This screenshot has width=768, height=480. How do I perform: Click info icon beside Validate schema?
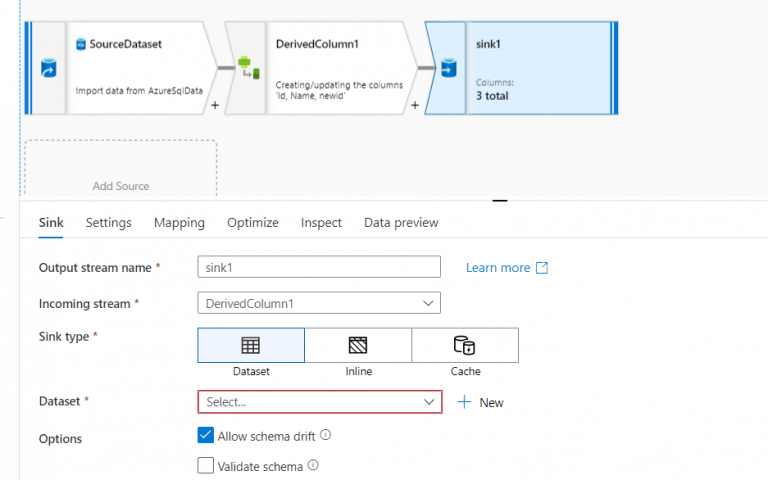point(313,465)
